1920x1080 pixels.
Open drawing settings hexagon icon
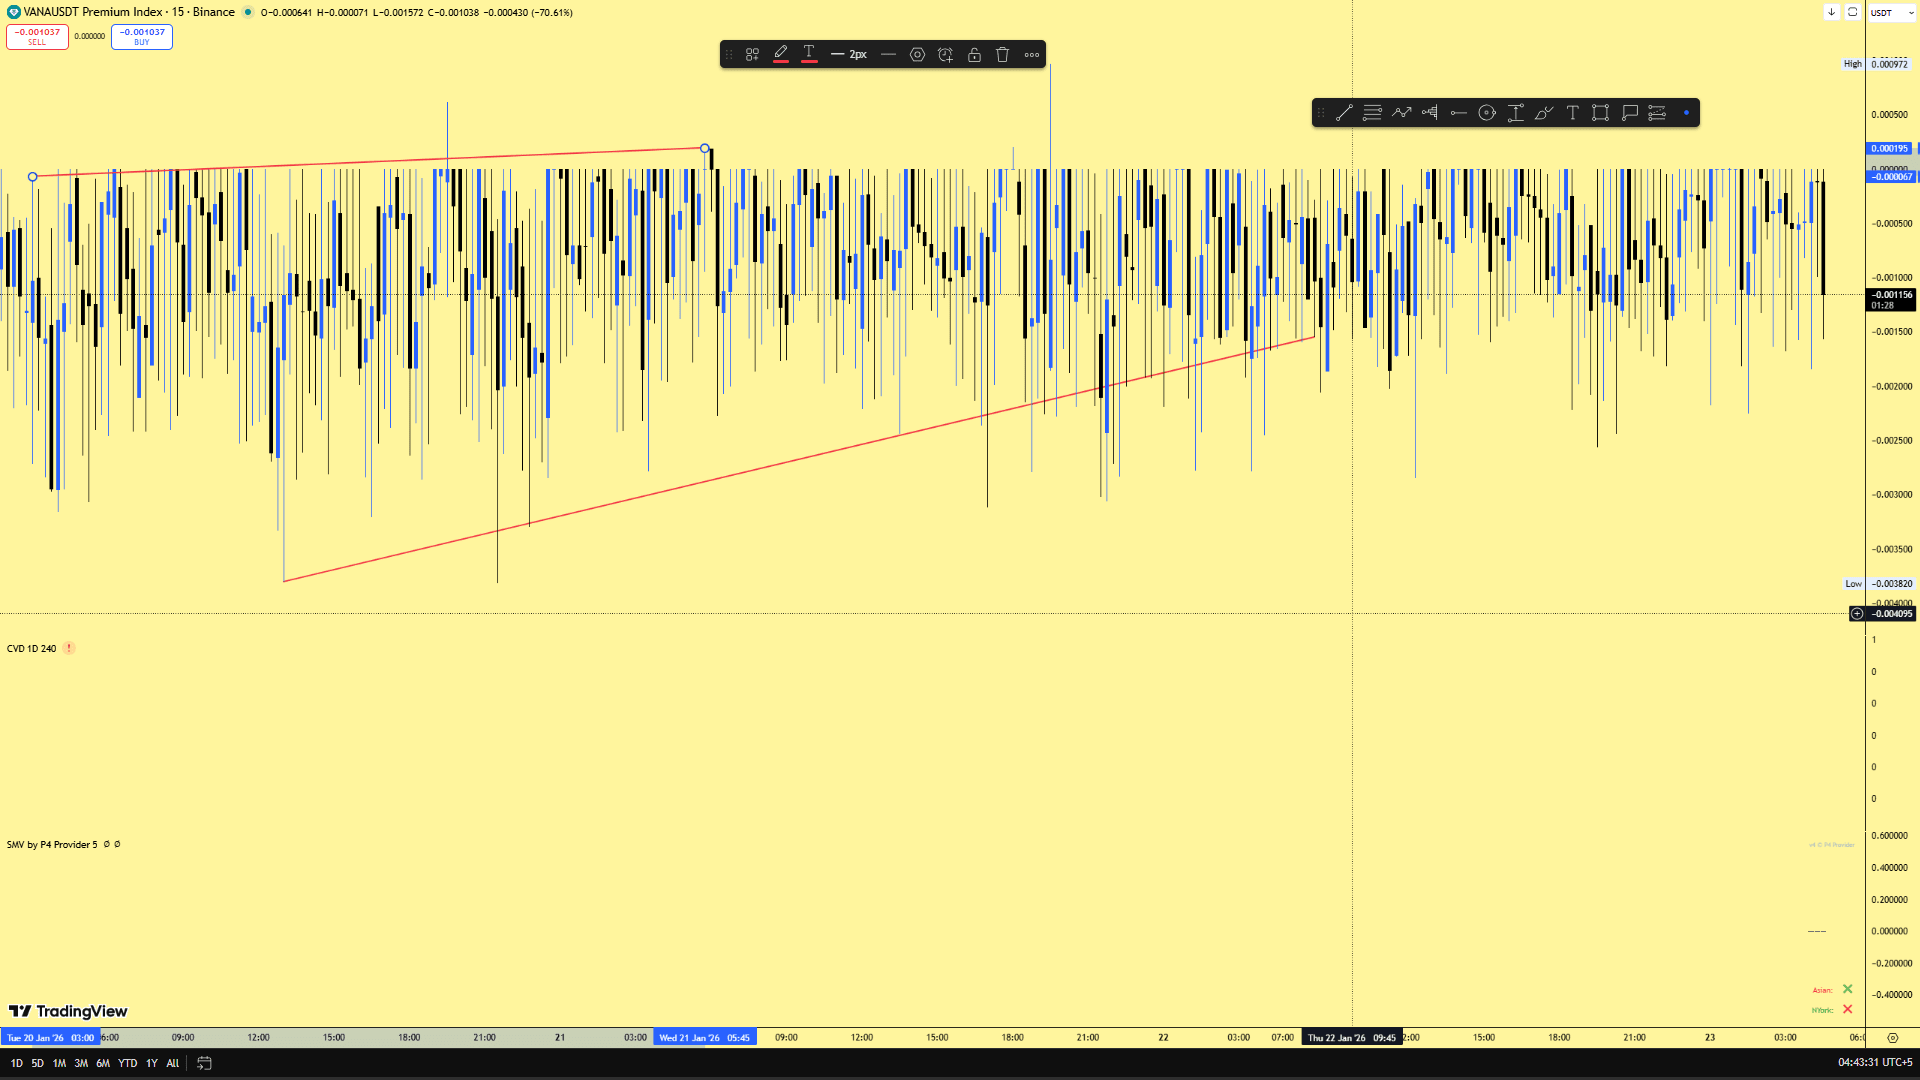[917, 55]
